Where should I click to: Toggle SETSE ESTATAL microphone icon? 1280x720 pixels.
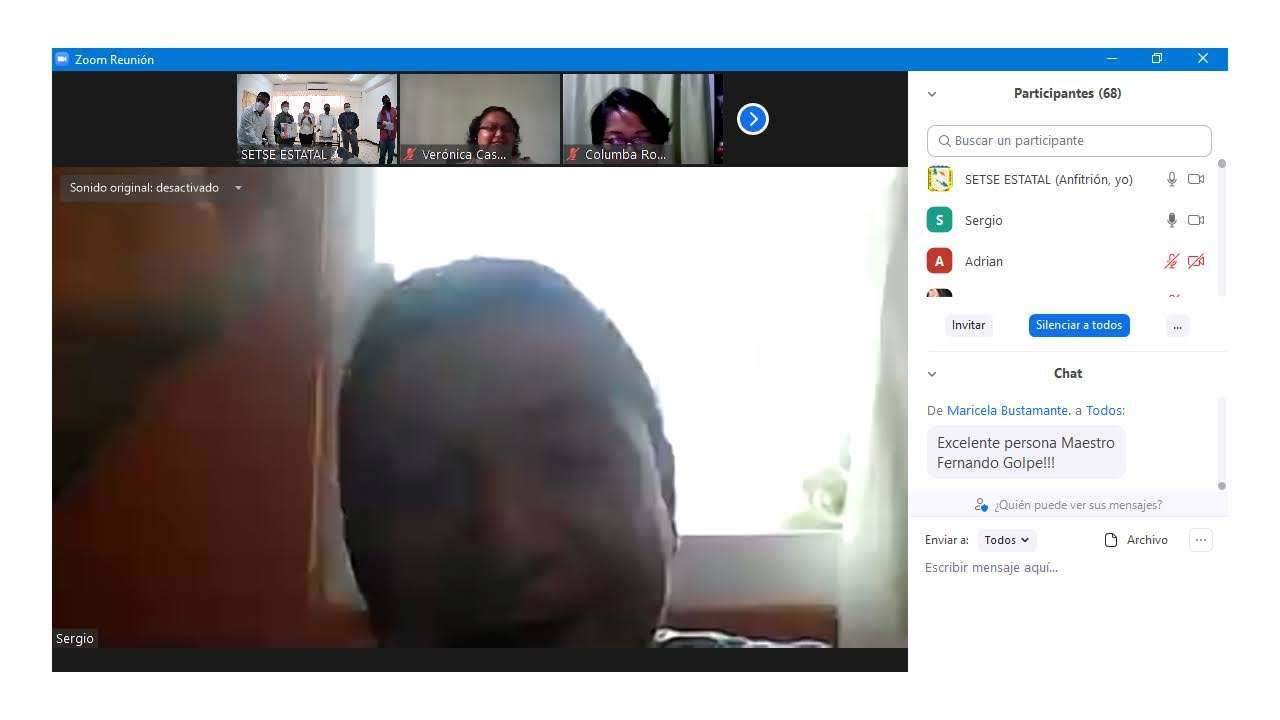click(1172, 179)
